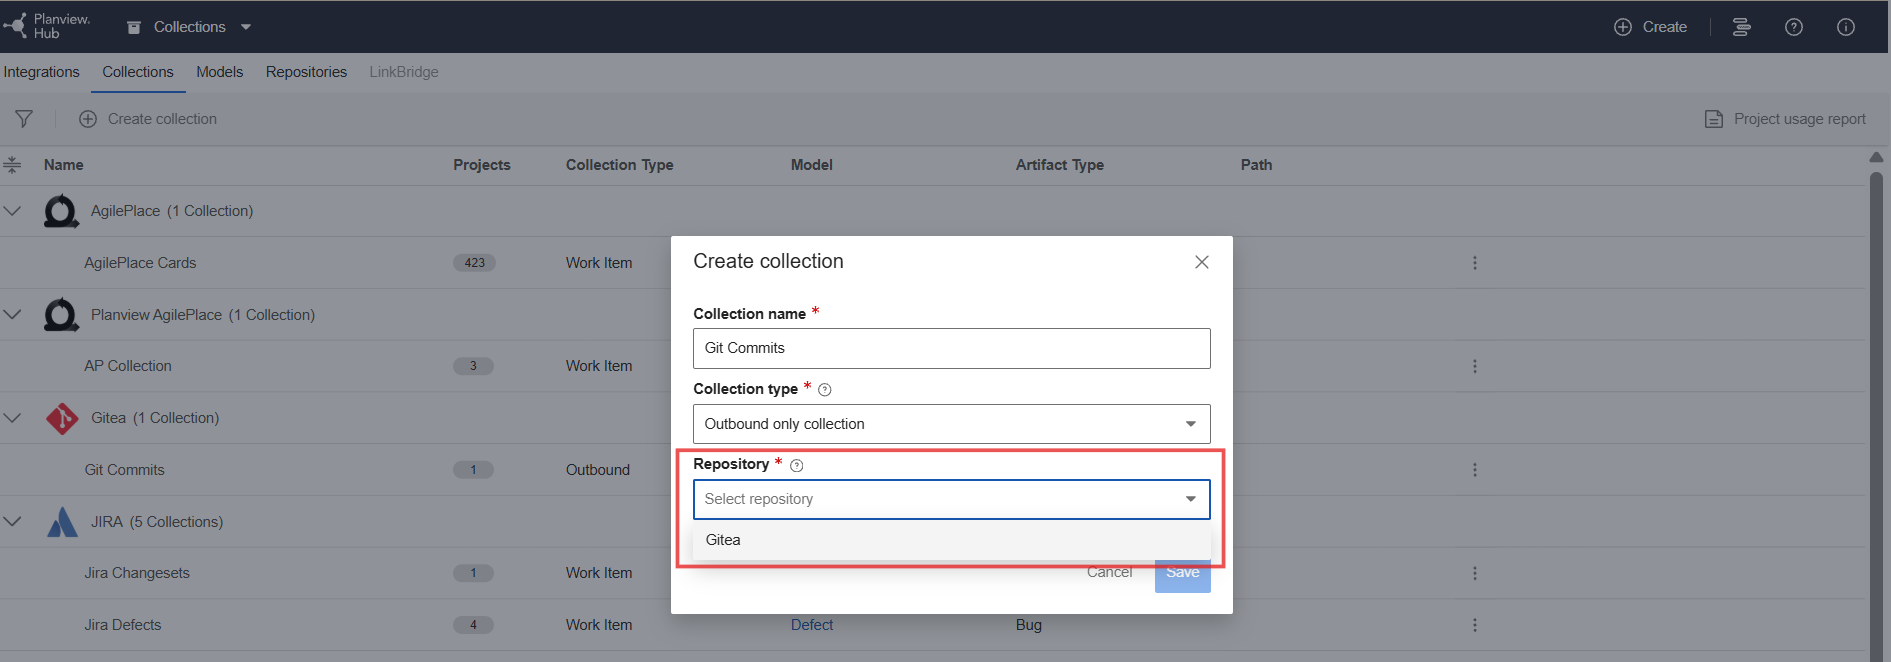Click the Projects column header
Viewport: 1891px width, 662px height.
click(482, 165)
